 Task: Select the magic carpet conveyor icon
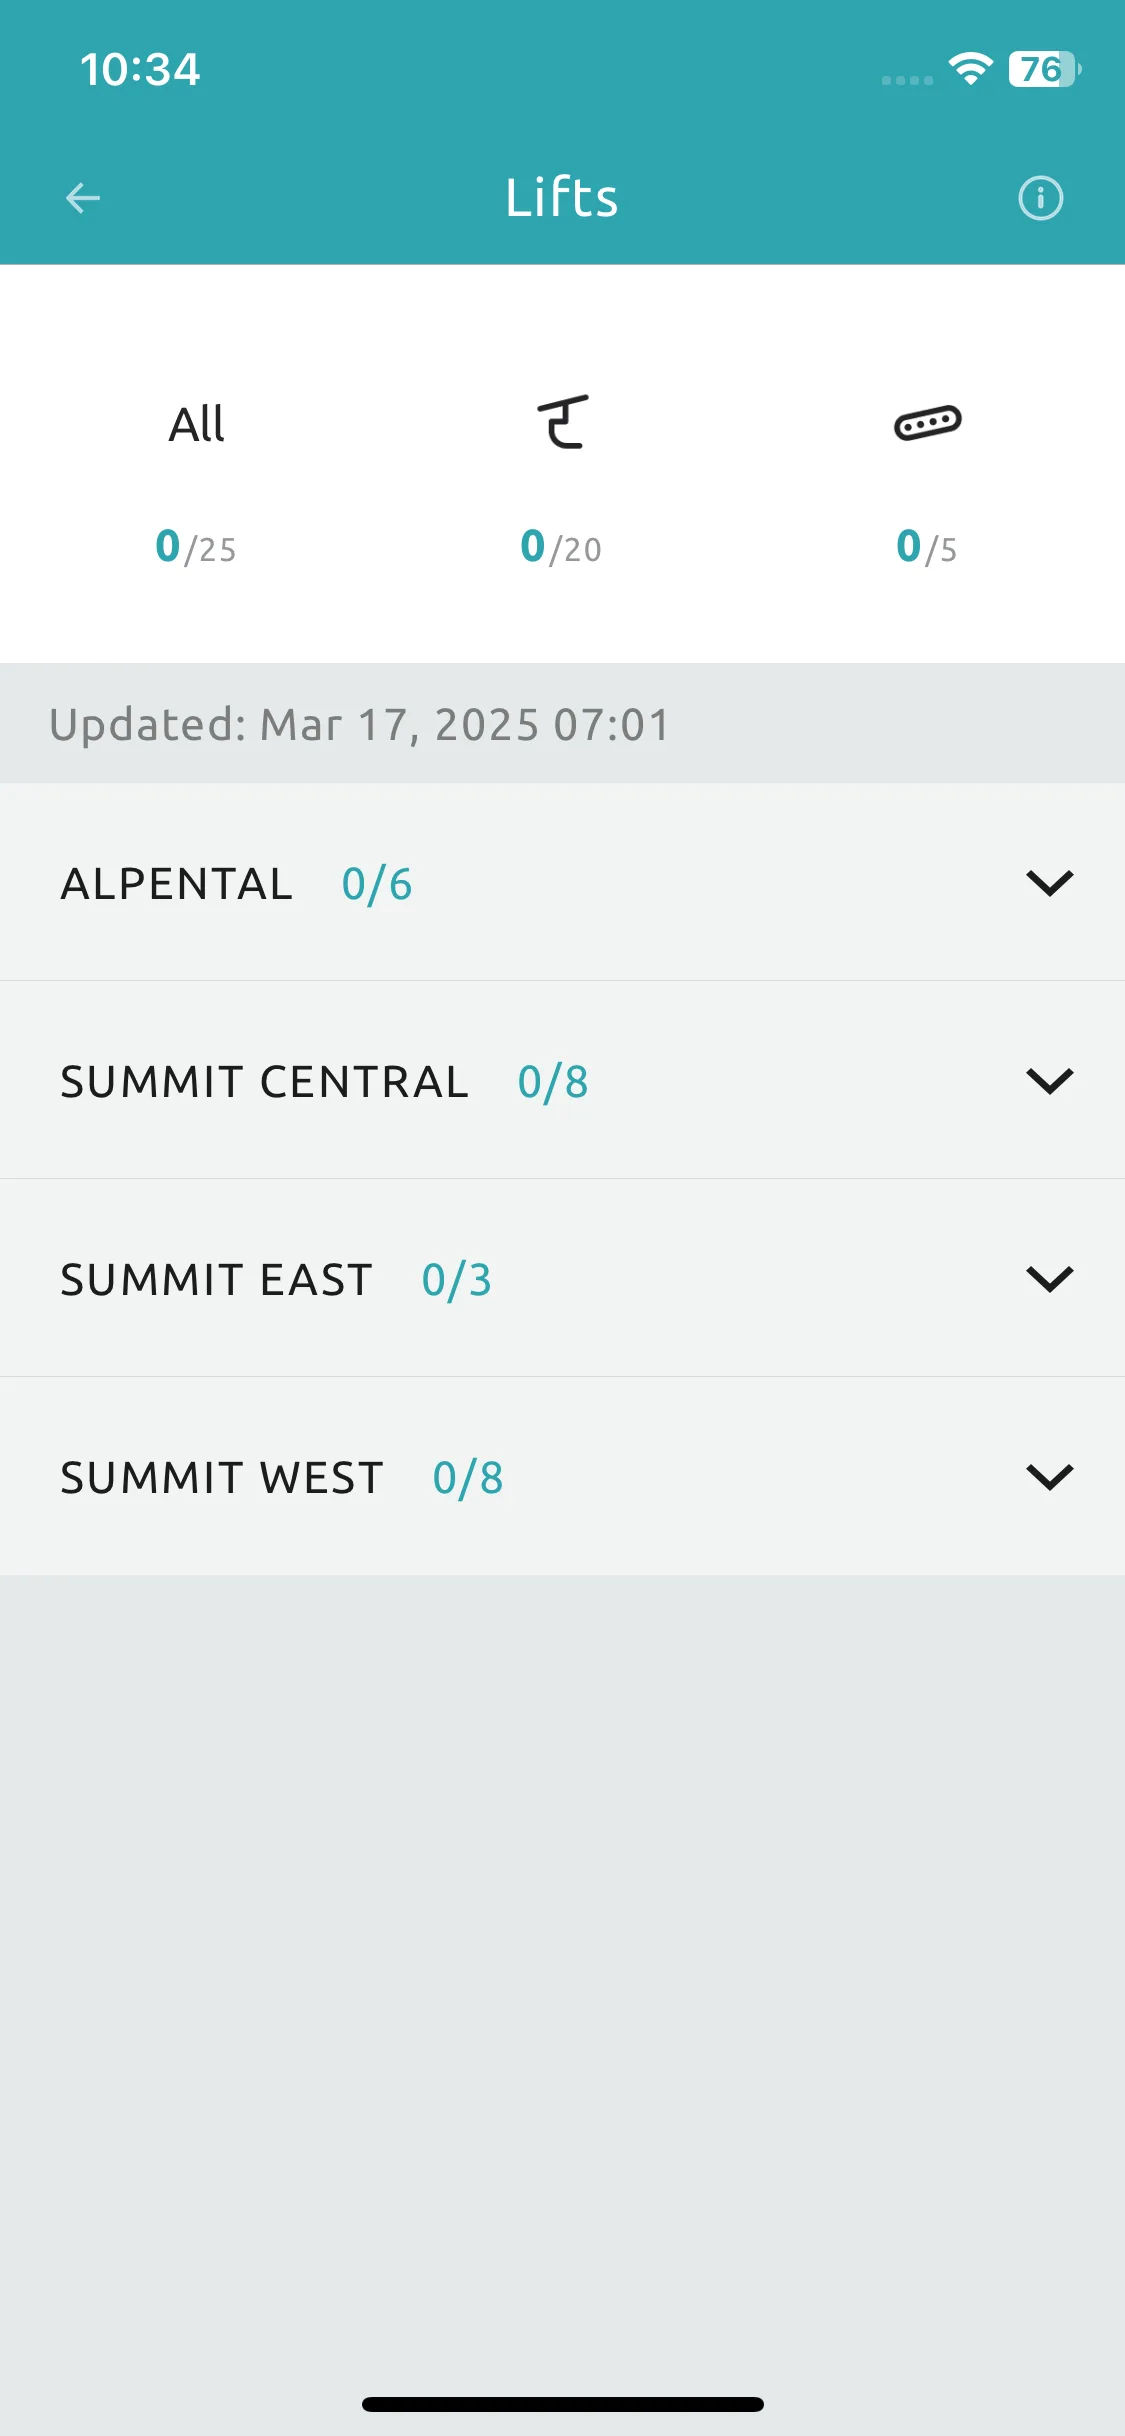(x=927, y=423)
